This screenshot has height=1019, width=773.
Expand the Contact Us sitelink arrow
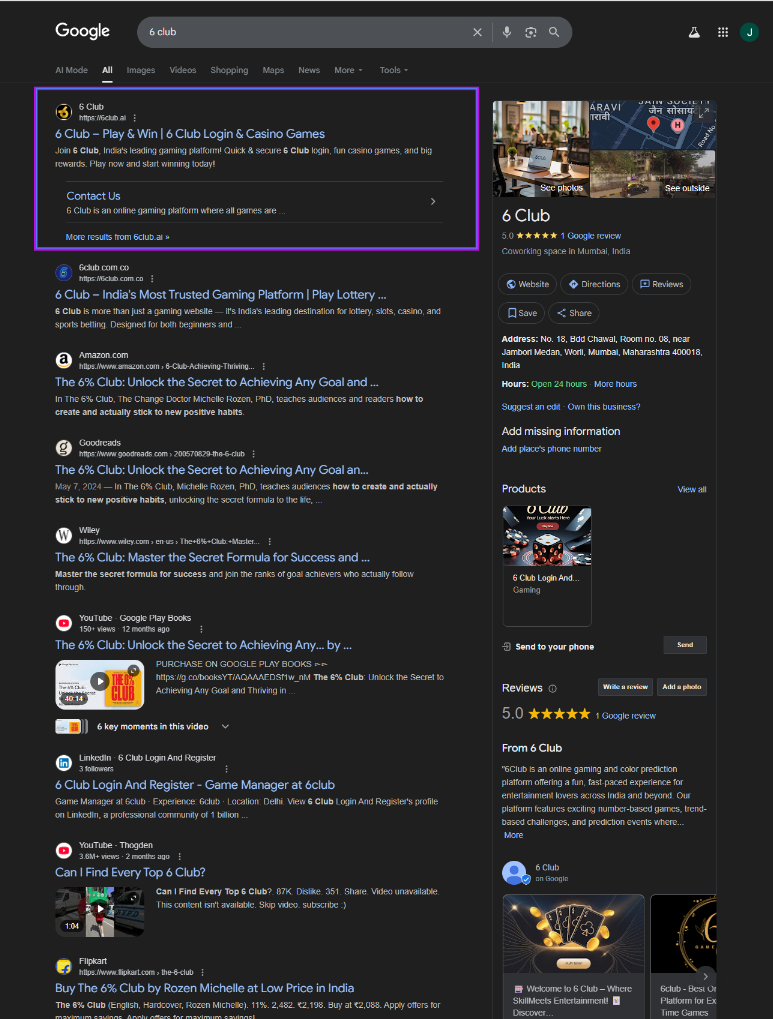(433, 201)
